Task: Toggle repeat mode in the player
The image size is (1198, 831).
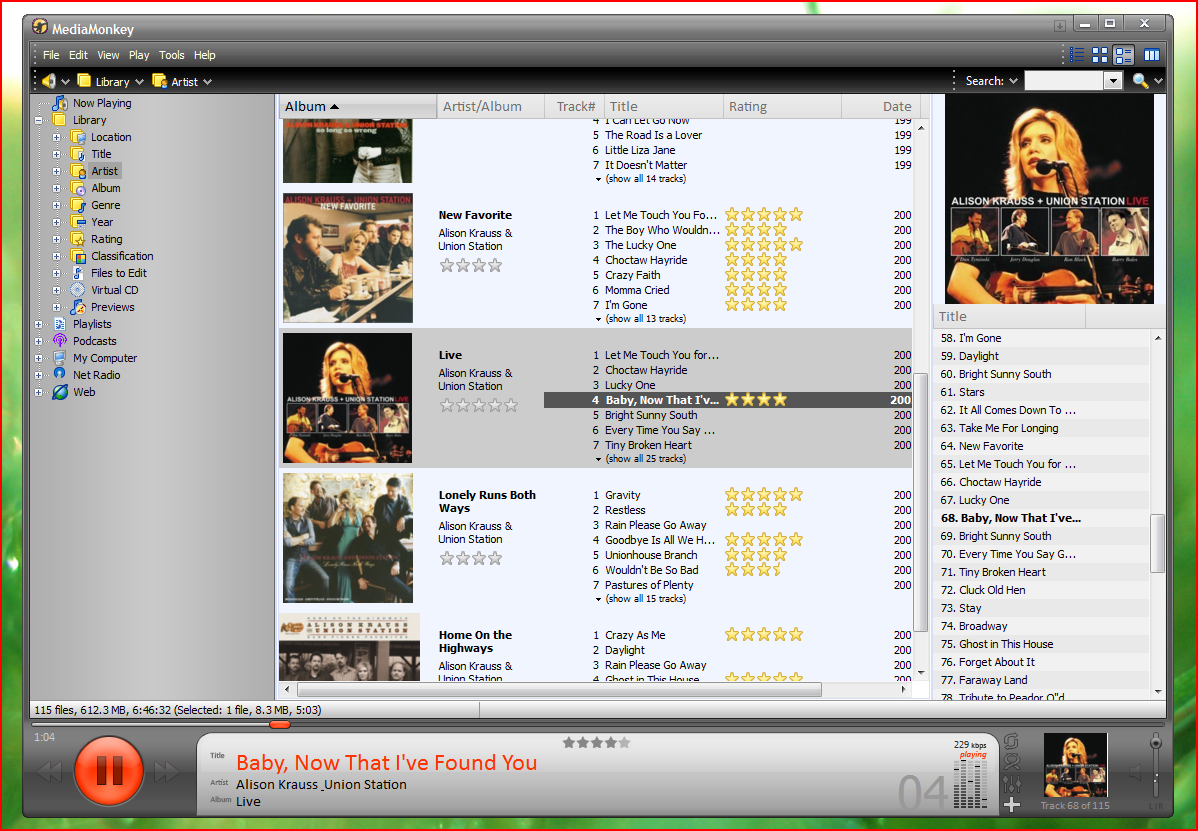Action: 1012,741
